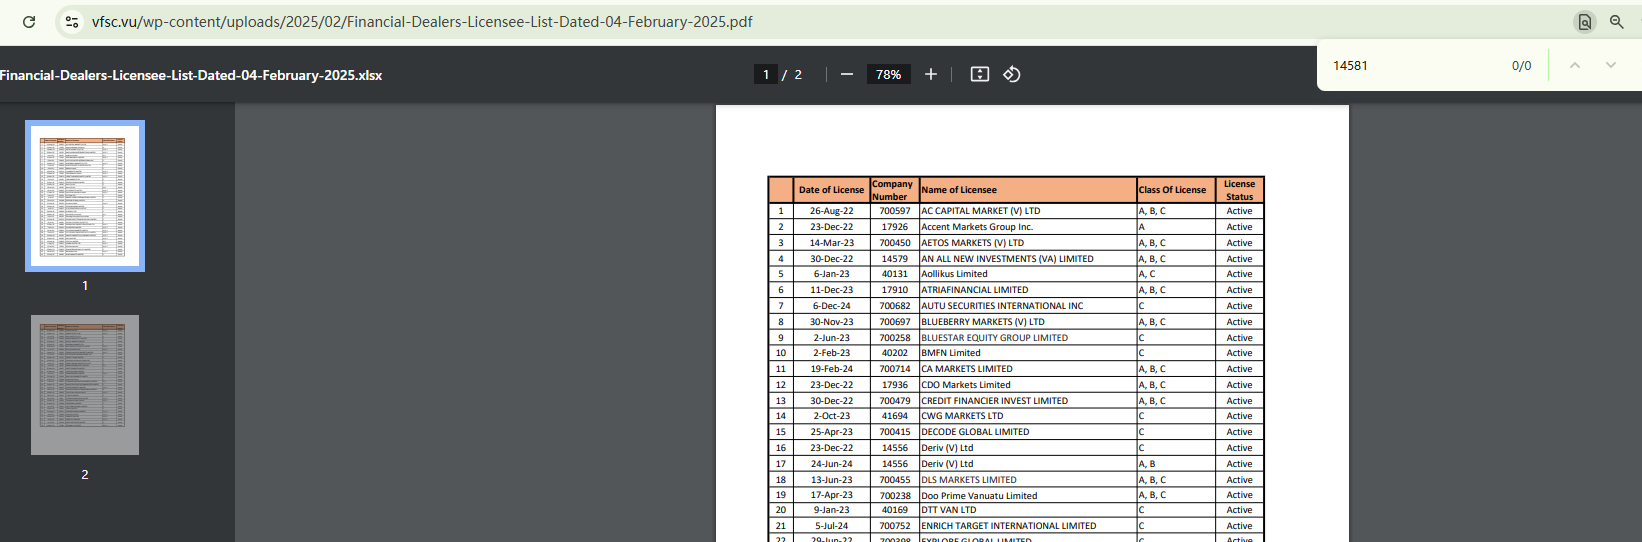This screenshot has width=1642, height=542.
Task: Click the fit to page icon
Action: pyautogui.click(x=980, y=74)
